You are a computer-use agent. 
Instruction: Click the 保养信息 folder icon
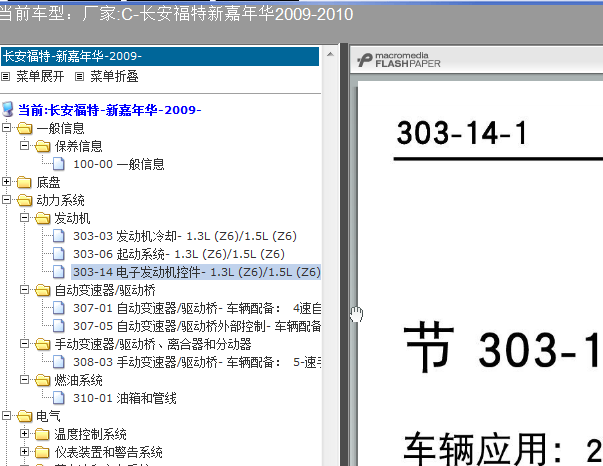coord(43,146)
